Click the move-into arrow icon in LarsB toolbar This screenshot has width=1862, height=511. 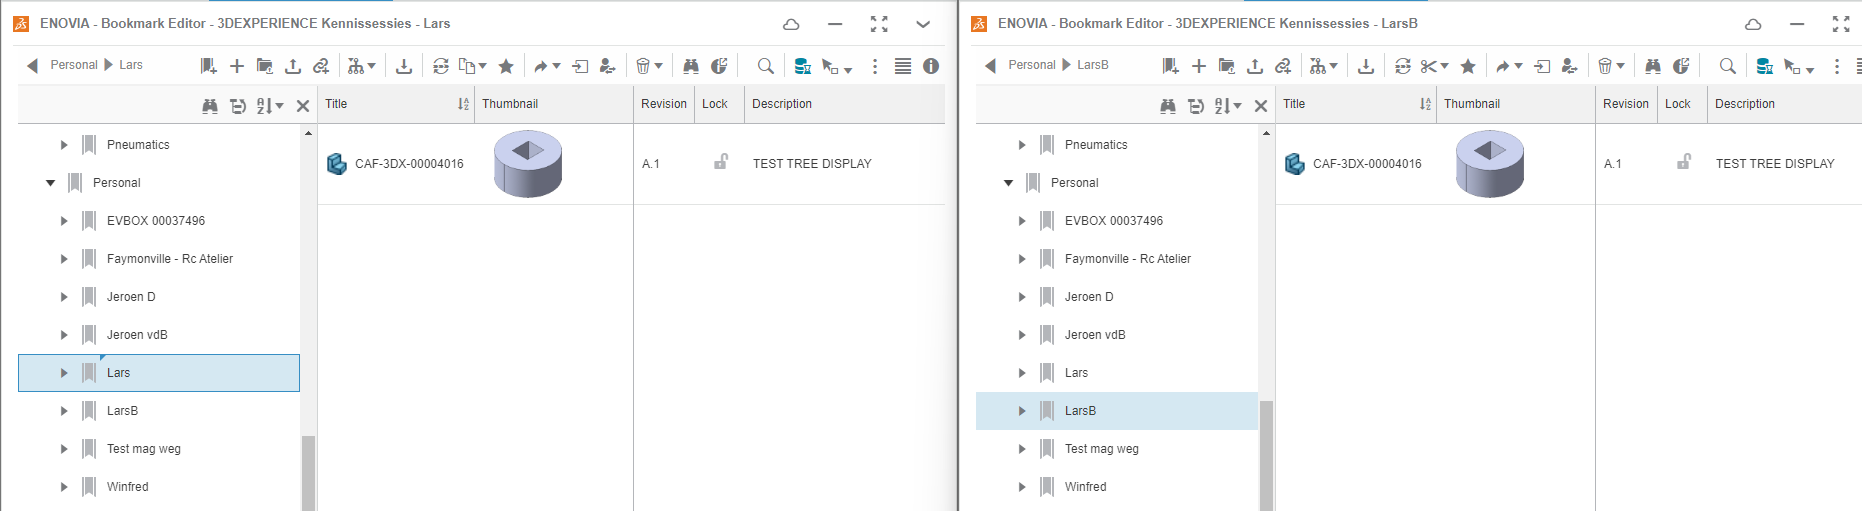[1542, 66]
